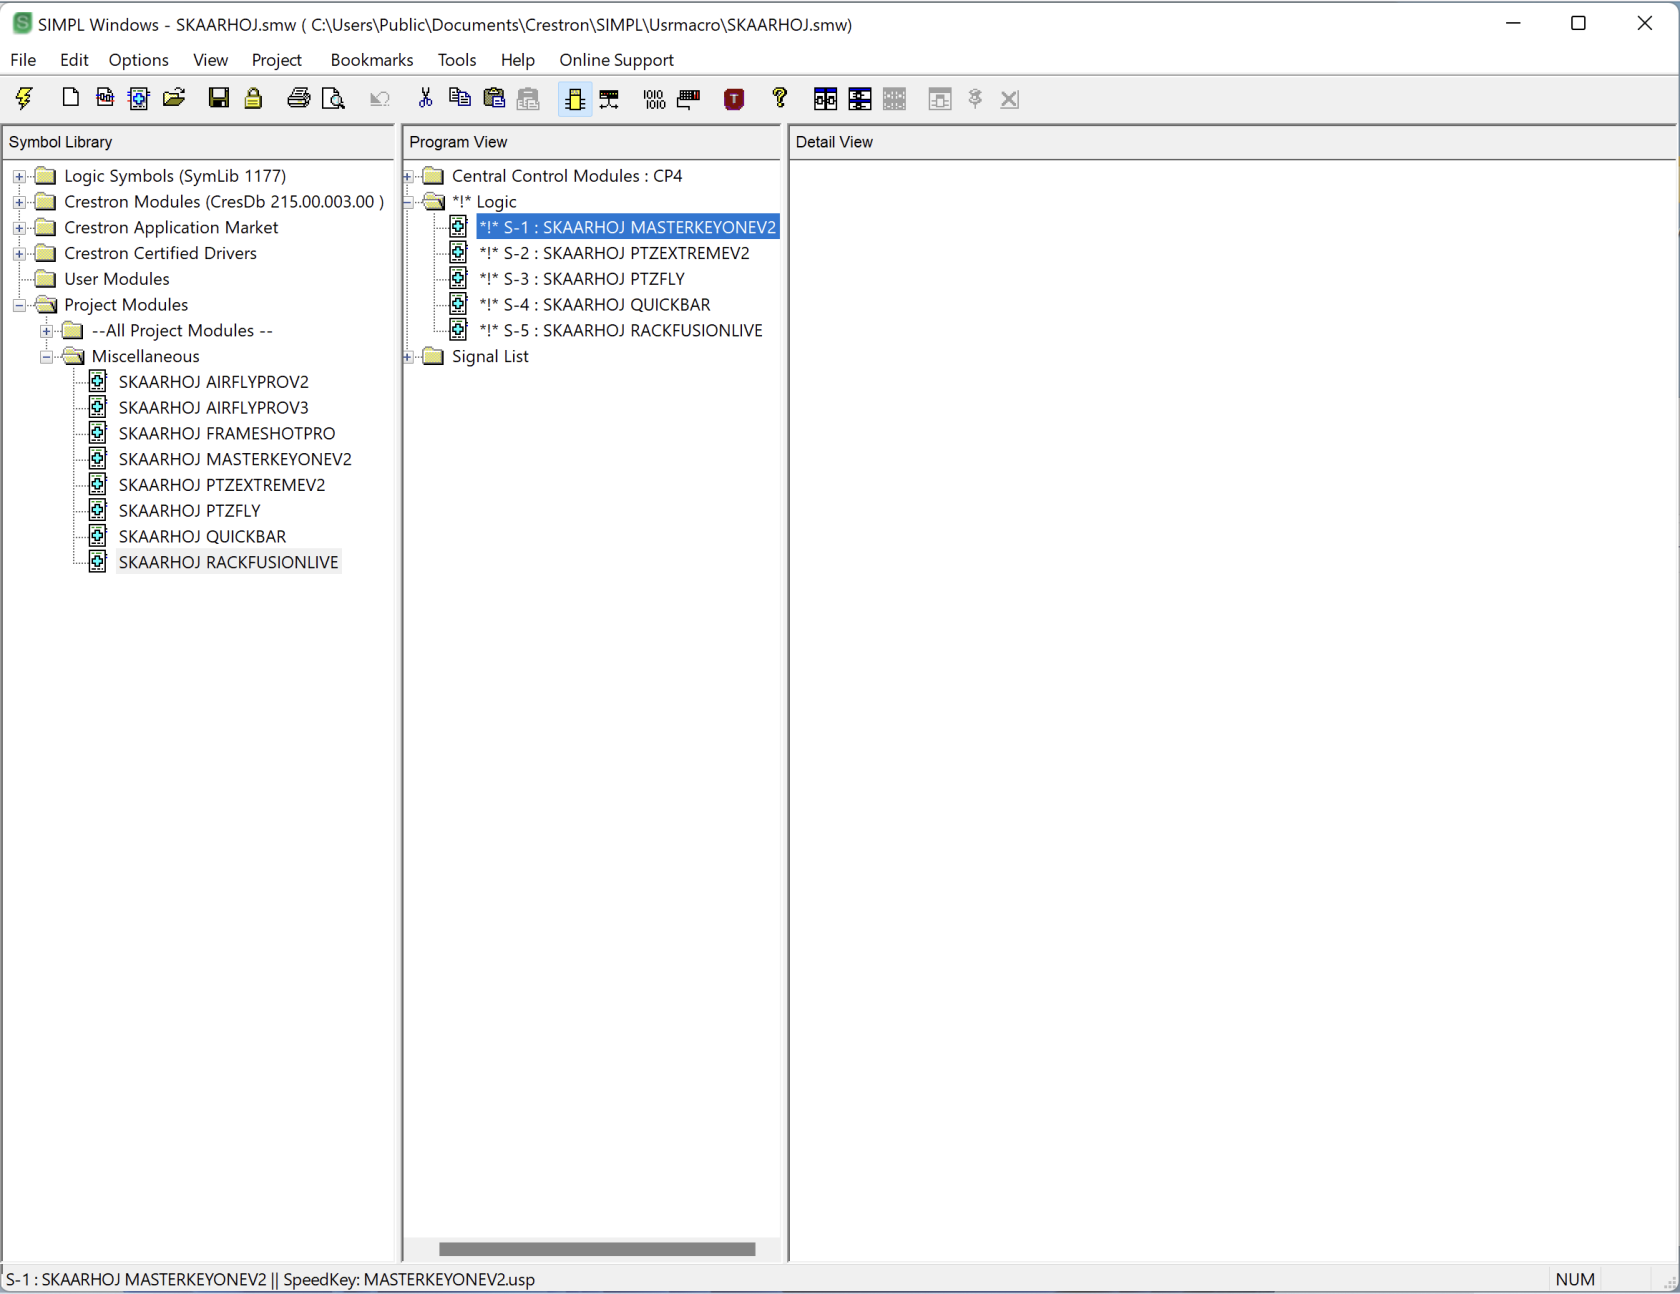The width and height of the screenshot is (1680, 1294).
Task: Collapse the Project Modules folder
Action: [19, 305]
